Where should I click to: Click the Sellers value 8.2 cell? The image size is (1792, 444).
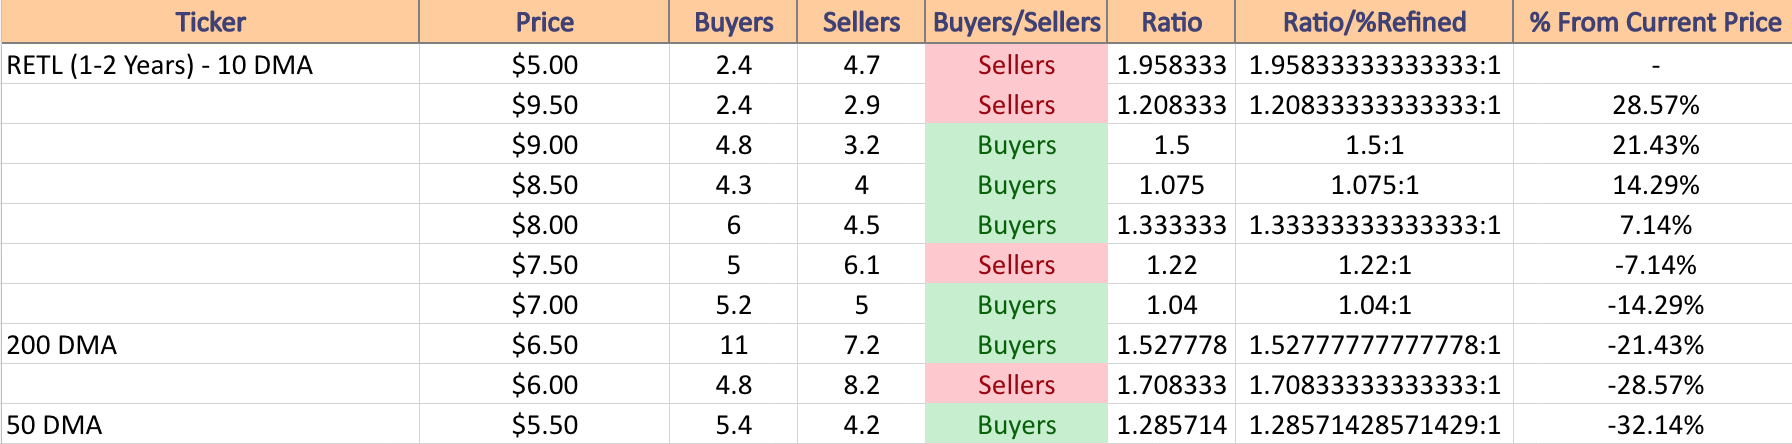tap(861, 385)
